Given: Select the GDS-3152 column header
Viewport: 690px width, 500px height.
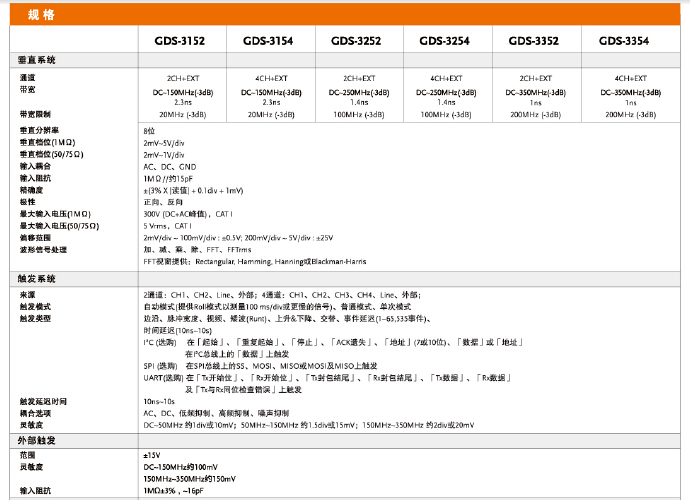Looking at the screenshot, I should pos(178,41).
